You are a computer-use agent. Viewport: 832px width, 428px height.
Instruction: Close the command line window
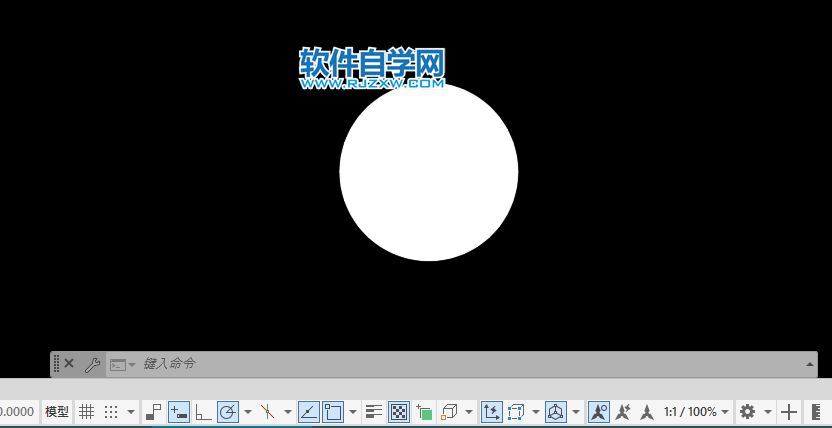[x=69, y=363]
